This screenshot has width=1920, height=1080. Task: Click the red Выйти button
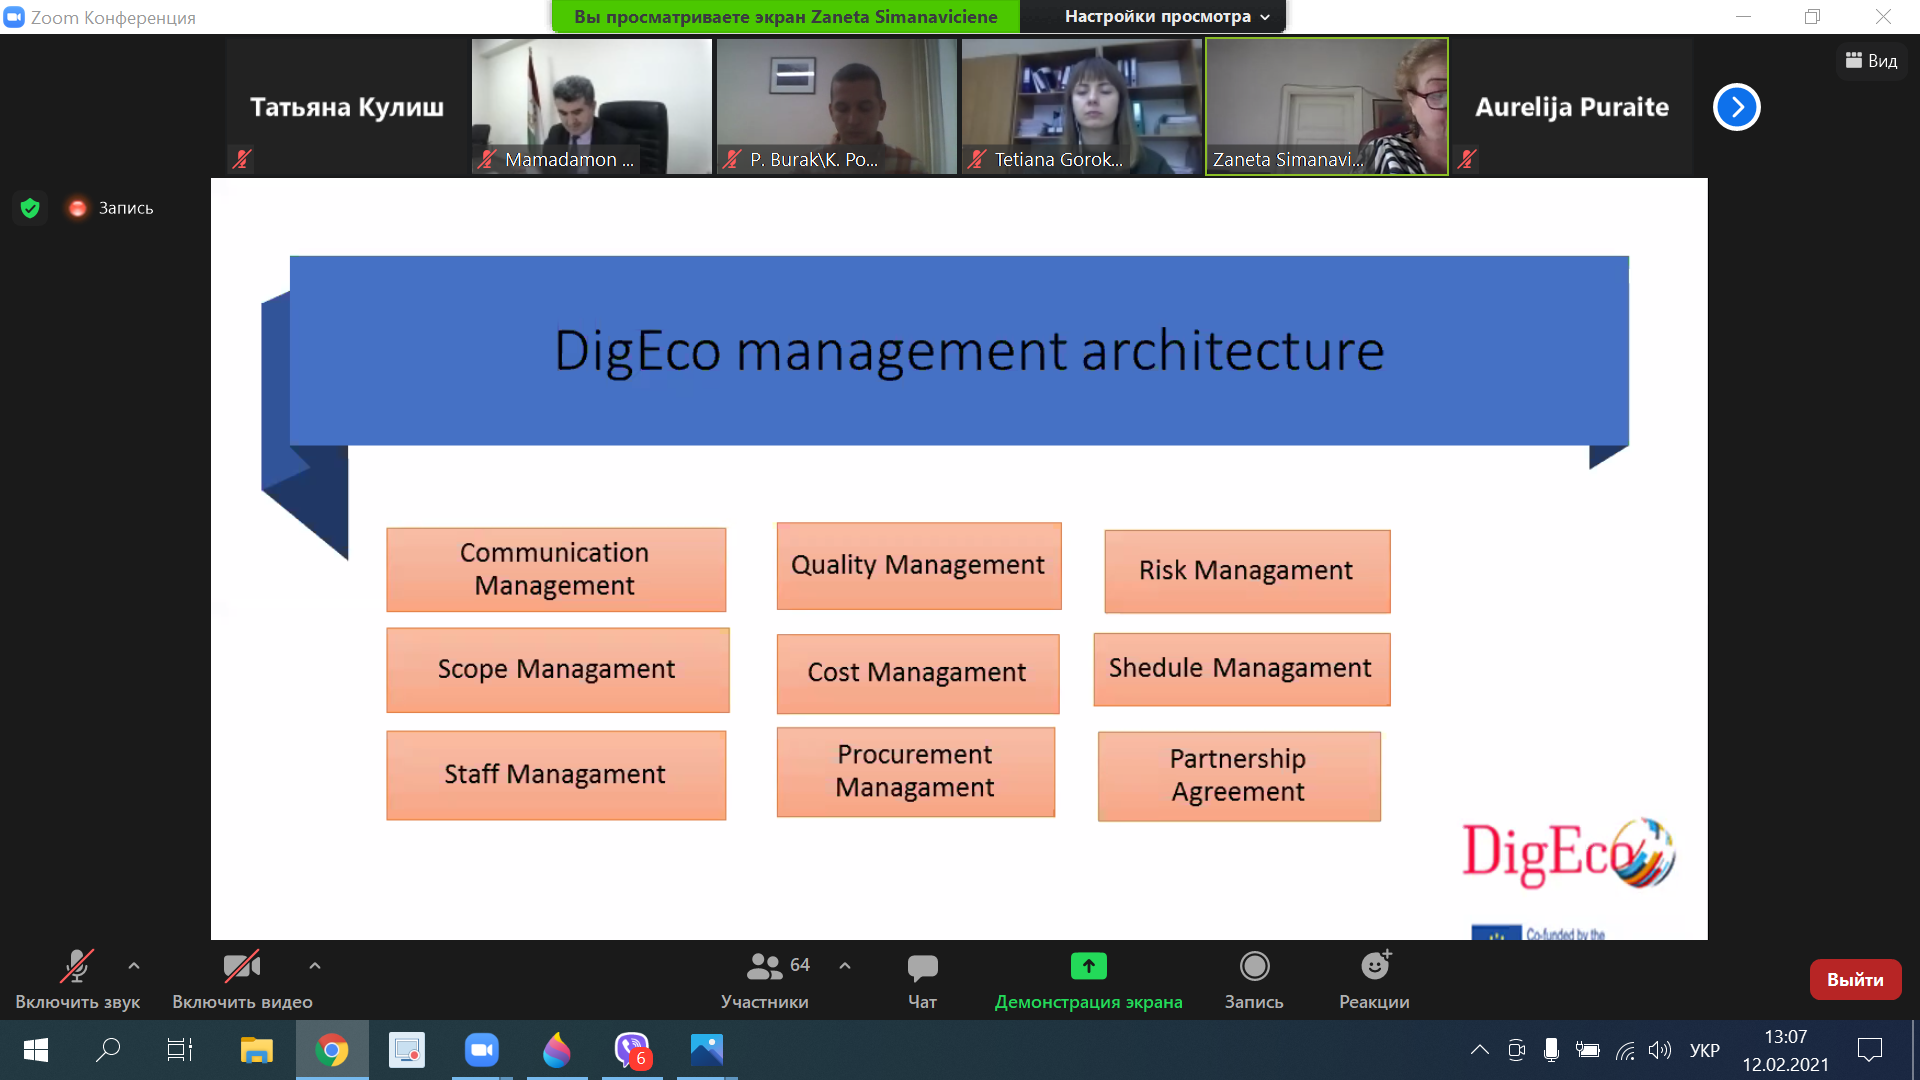(1855, 980)
